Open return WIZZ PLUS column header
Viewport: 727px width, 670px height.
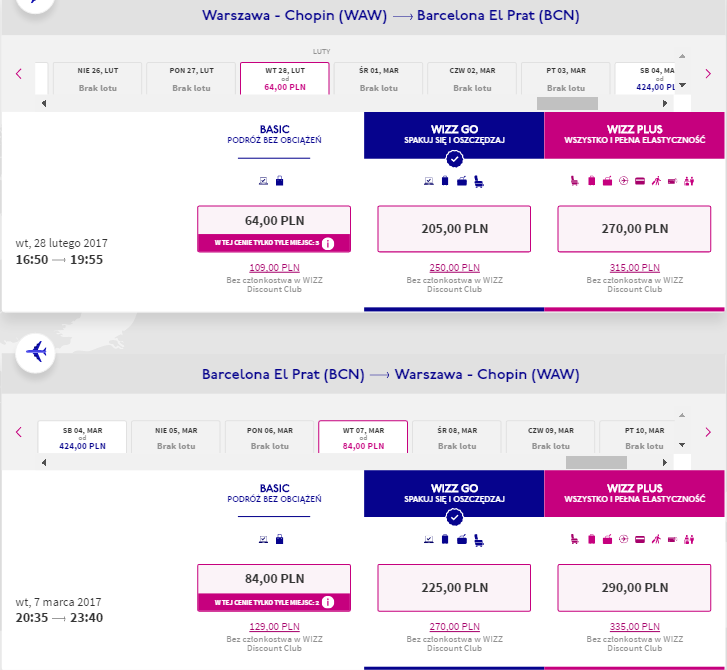pos(634,494)
